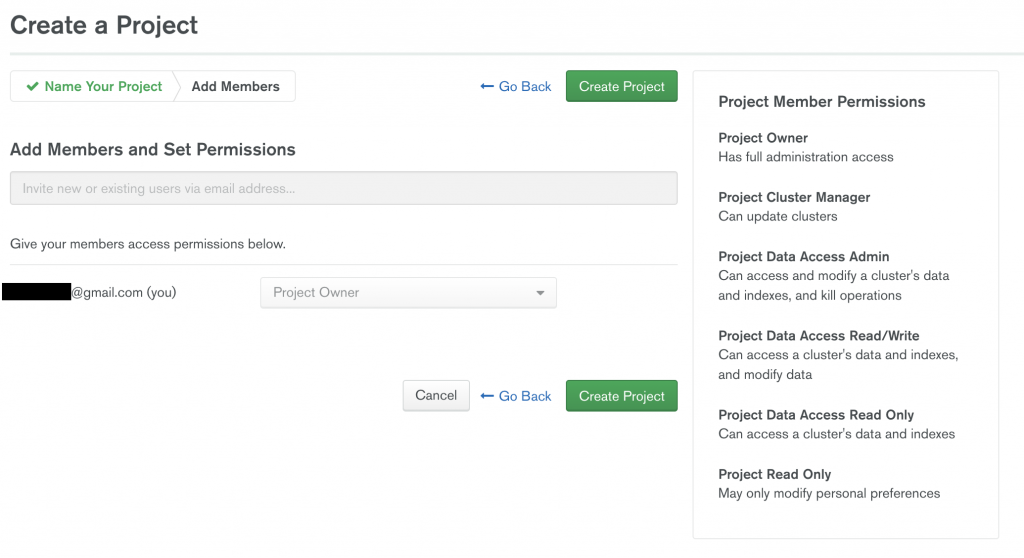1024x558 pixels.
Task: Click the @gmail.com (you) member entry
Action: point(122,293)
